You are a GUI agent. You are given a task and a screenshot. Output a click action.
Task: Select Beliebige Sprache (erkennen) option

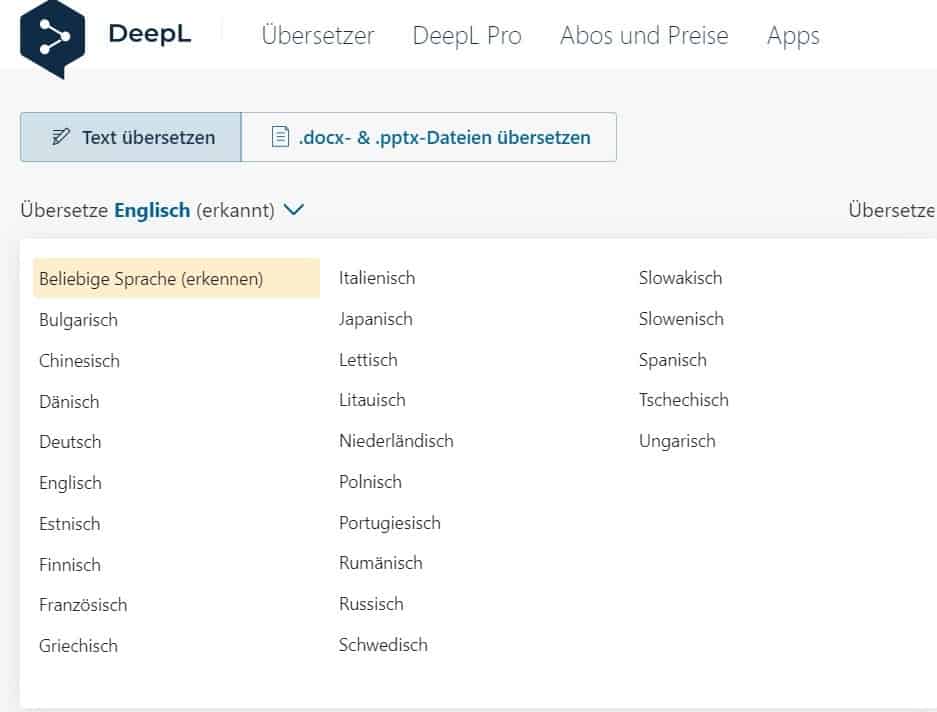click(176, 278)
